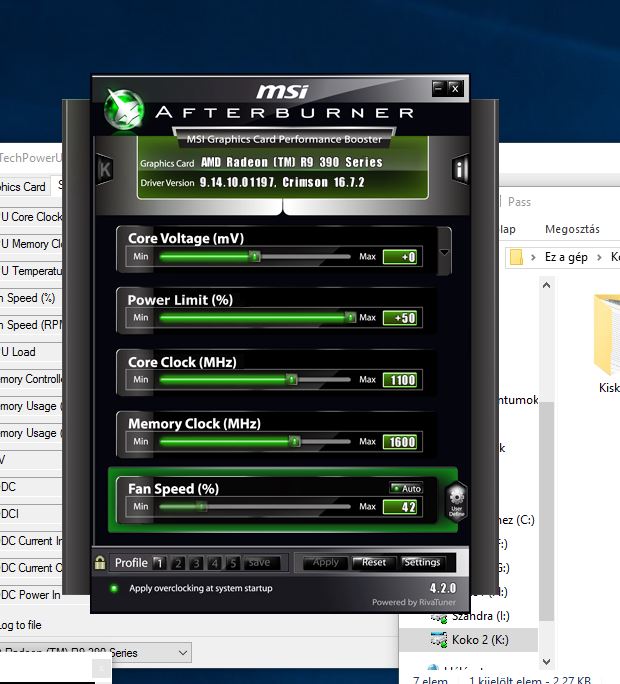The height and width of the screenshot is (684, 620).
Task: Click the breadcrumb chevron after Ez a gép
Action: [599, 257]
